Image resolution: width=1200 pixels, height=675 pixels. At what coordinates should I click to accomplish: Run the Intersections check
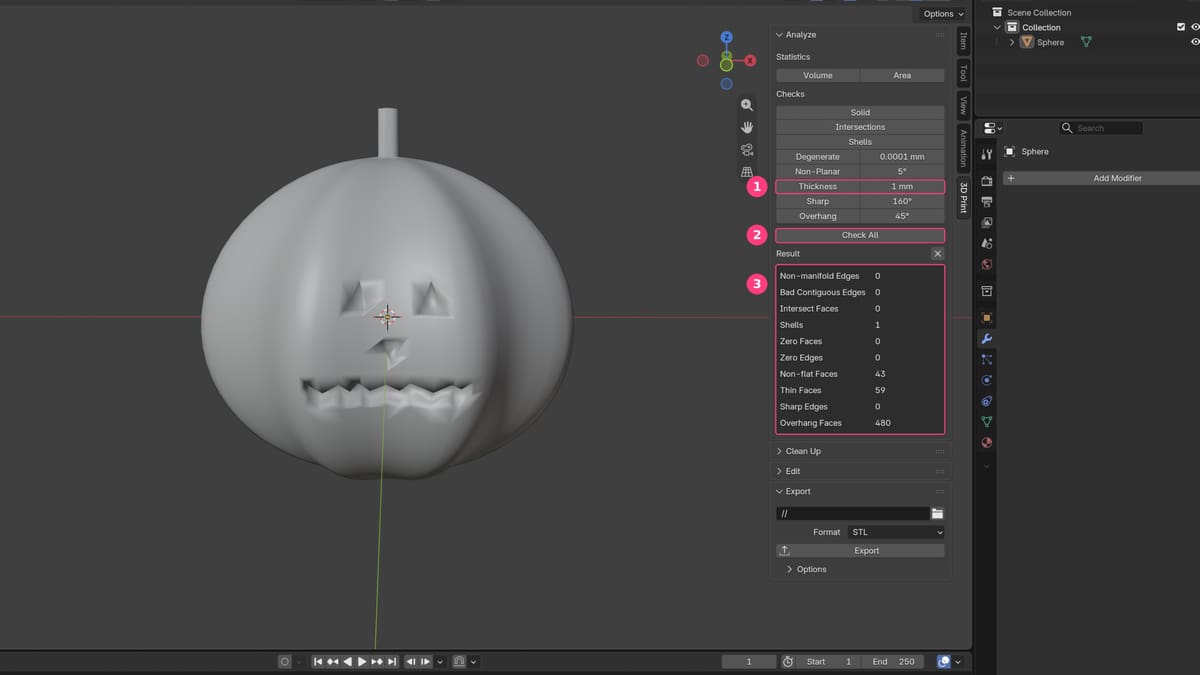click(860, 127)
